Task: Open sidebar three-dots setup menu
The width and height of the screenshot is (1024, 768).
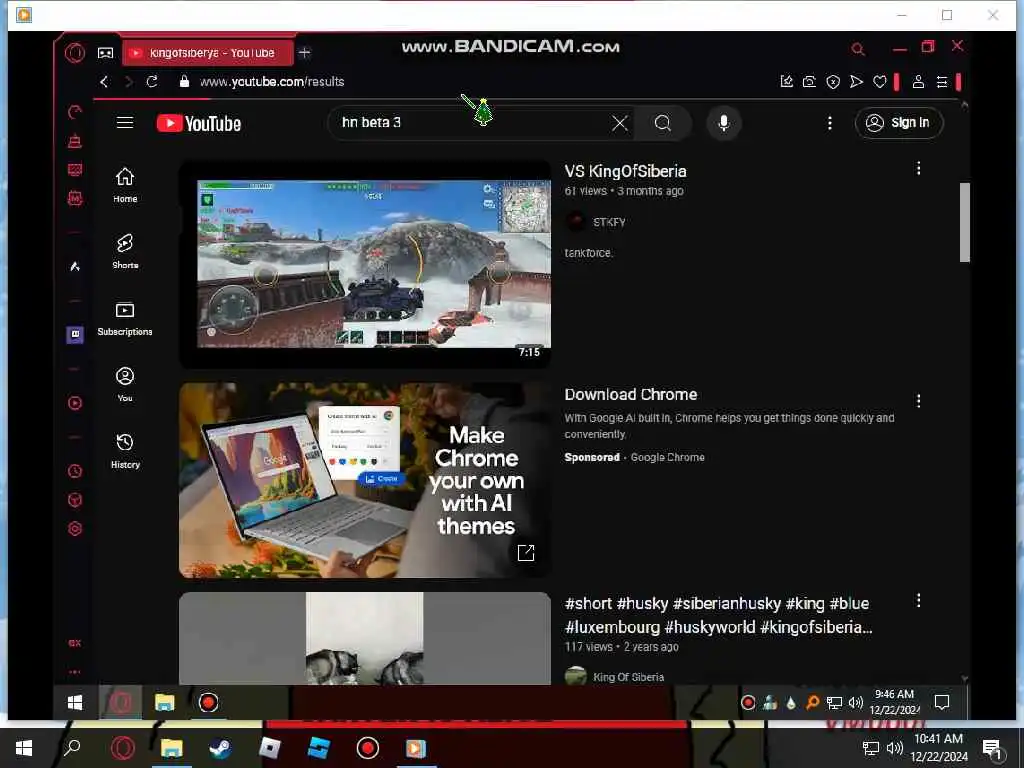Action: pyautogui.click(x=75, y=671)
